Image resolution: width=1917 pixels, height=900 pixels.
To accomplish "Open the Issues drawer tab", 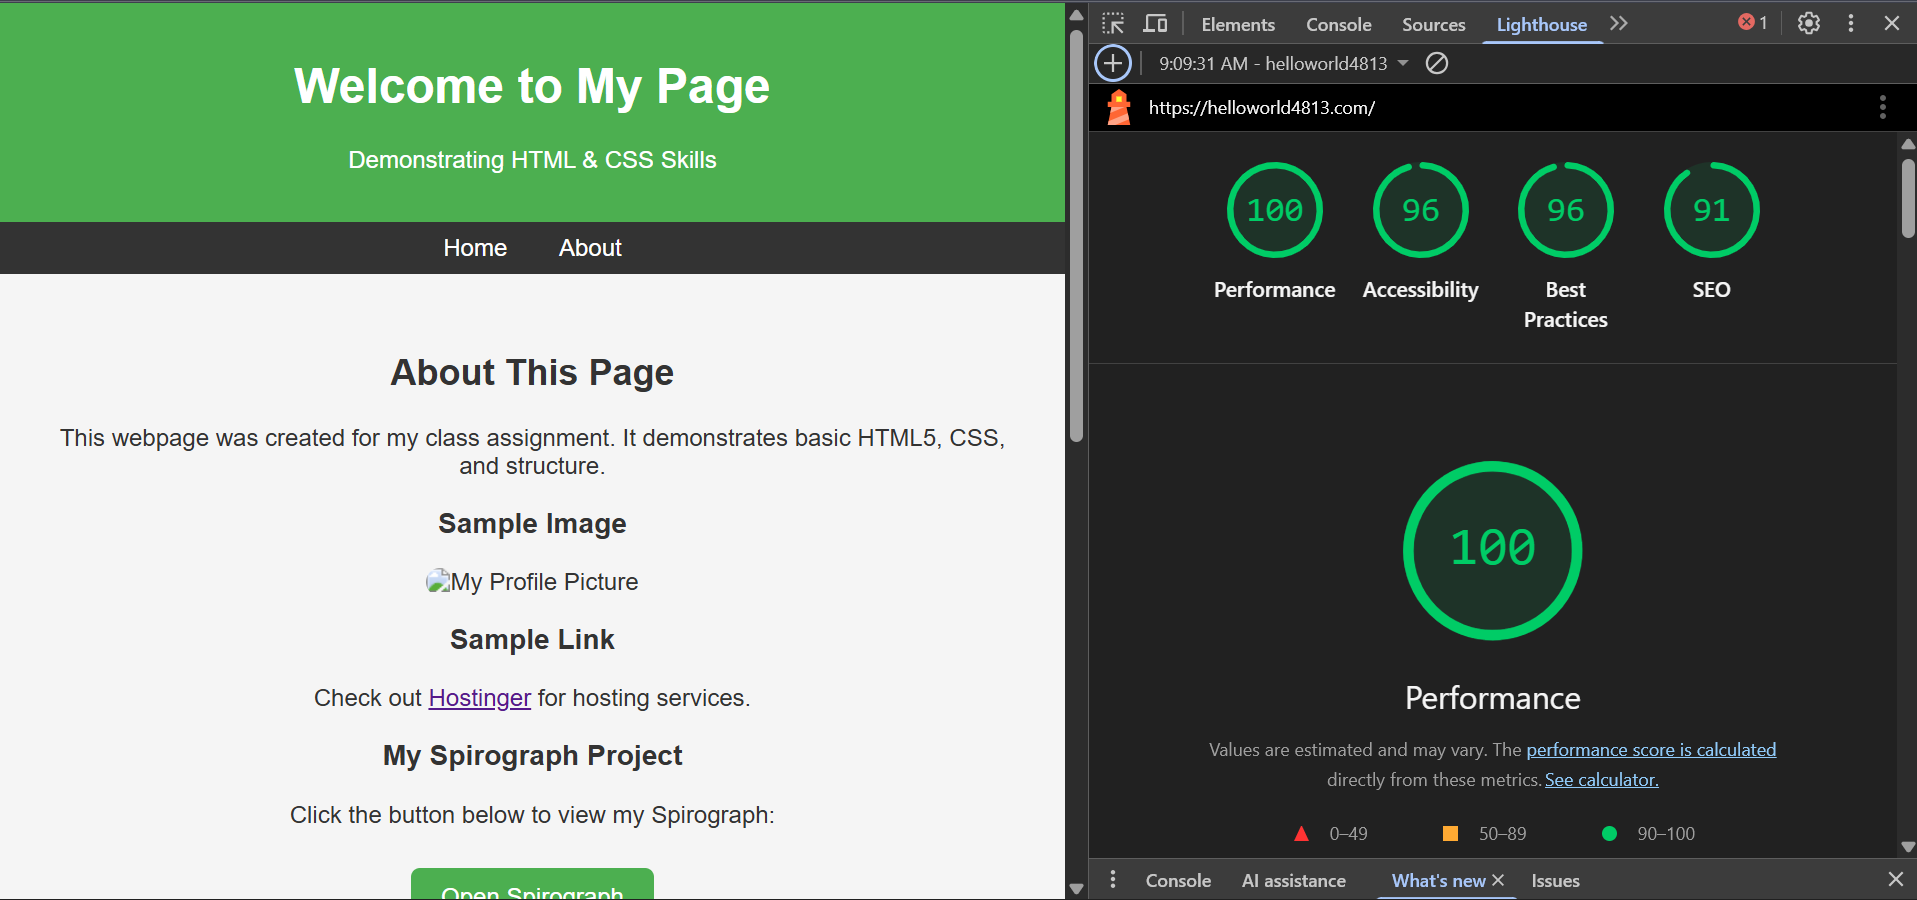I will coord(1554,881).
